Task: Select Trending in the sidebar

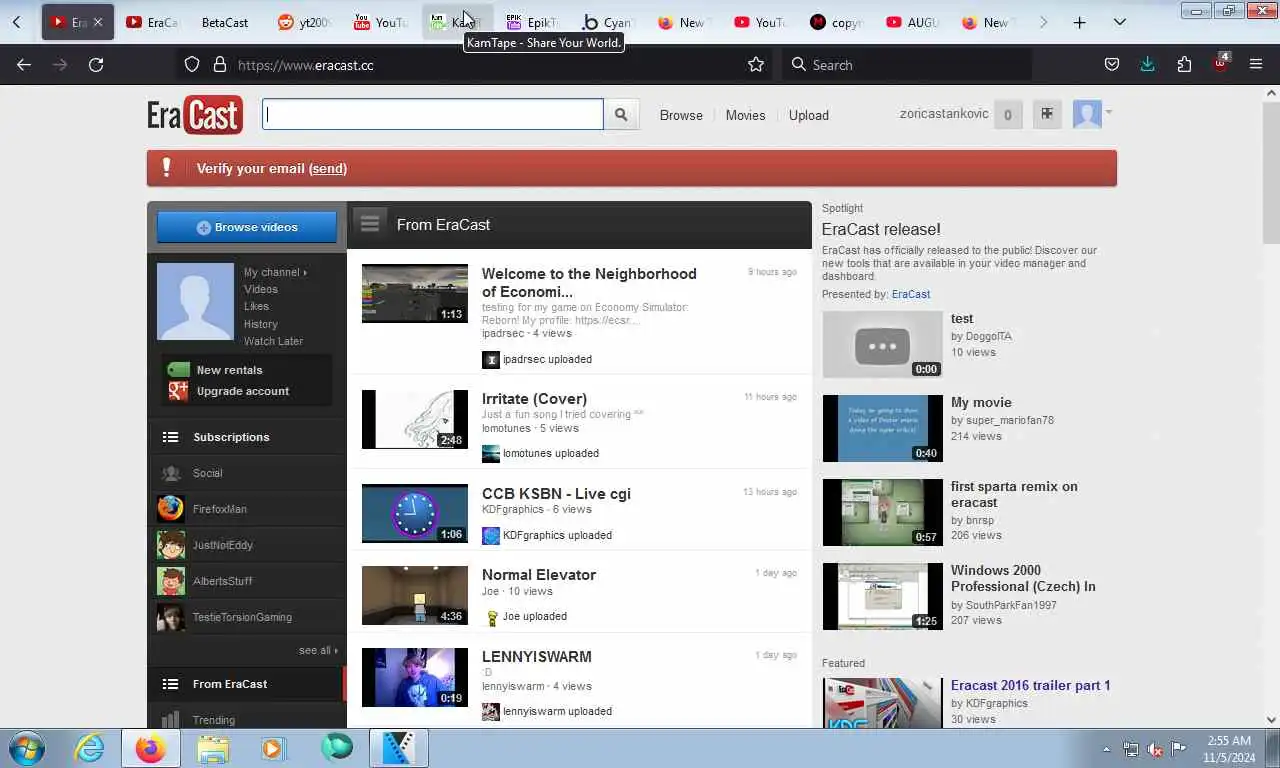Action: pos(214,720)
